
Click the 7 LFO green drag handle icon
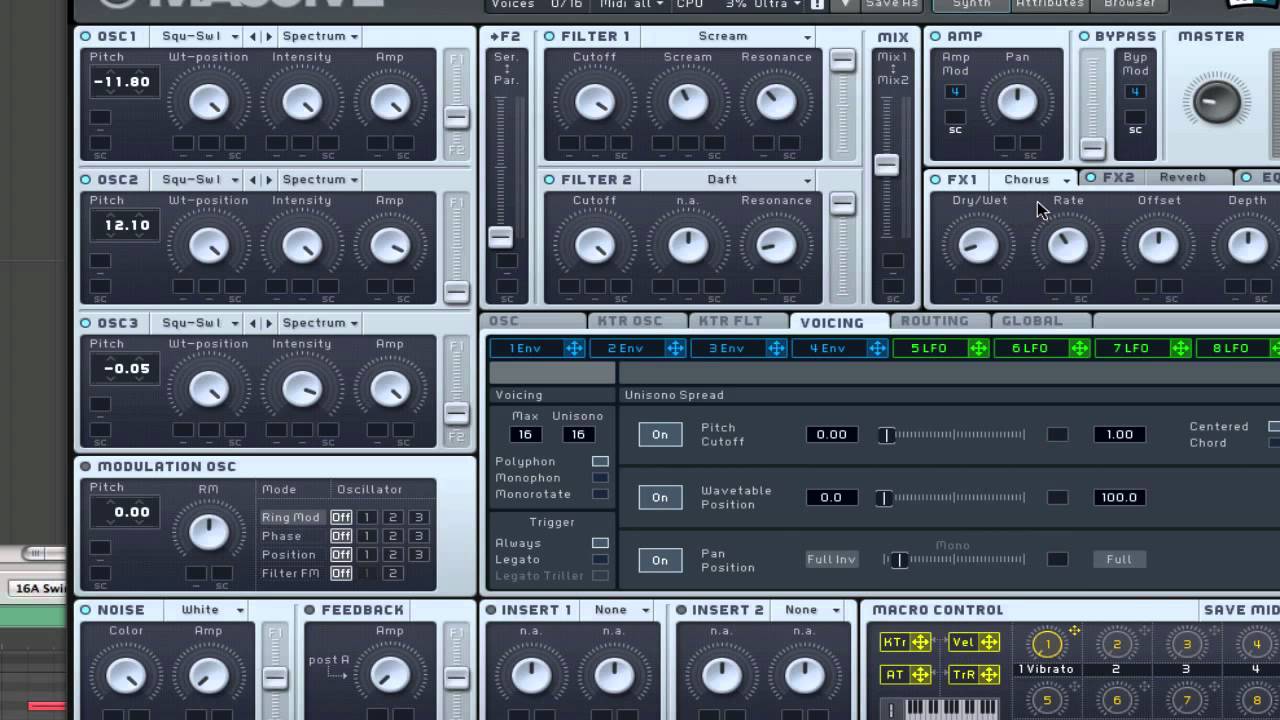point(1180,348)
